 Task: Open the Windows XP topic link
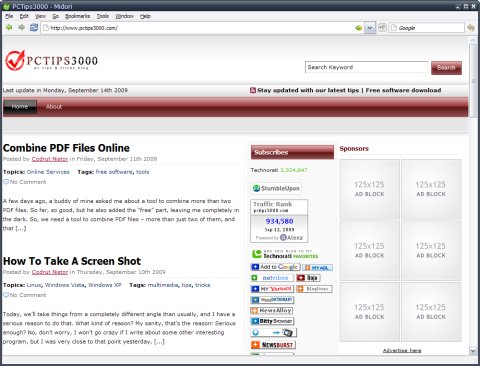pyautogui.click(x=105, y=285)
